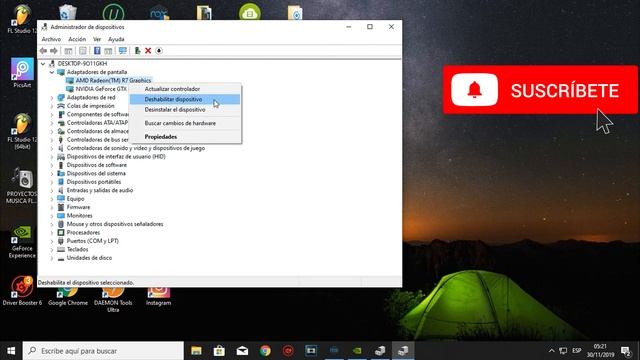Select Dispositivos del sistema row
Screen dimensions: 640x360
pos(96,173)
